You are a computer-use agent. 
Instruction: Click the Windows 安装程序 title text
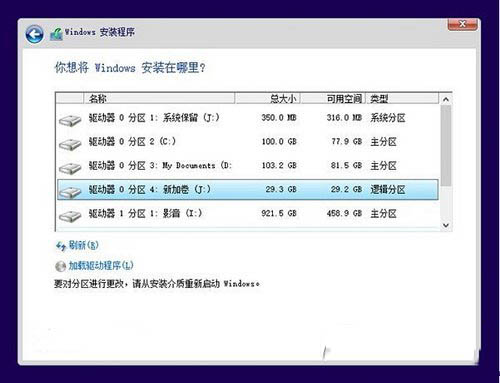coord(100,32)
